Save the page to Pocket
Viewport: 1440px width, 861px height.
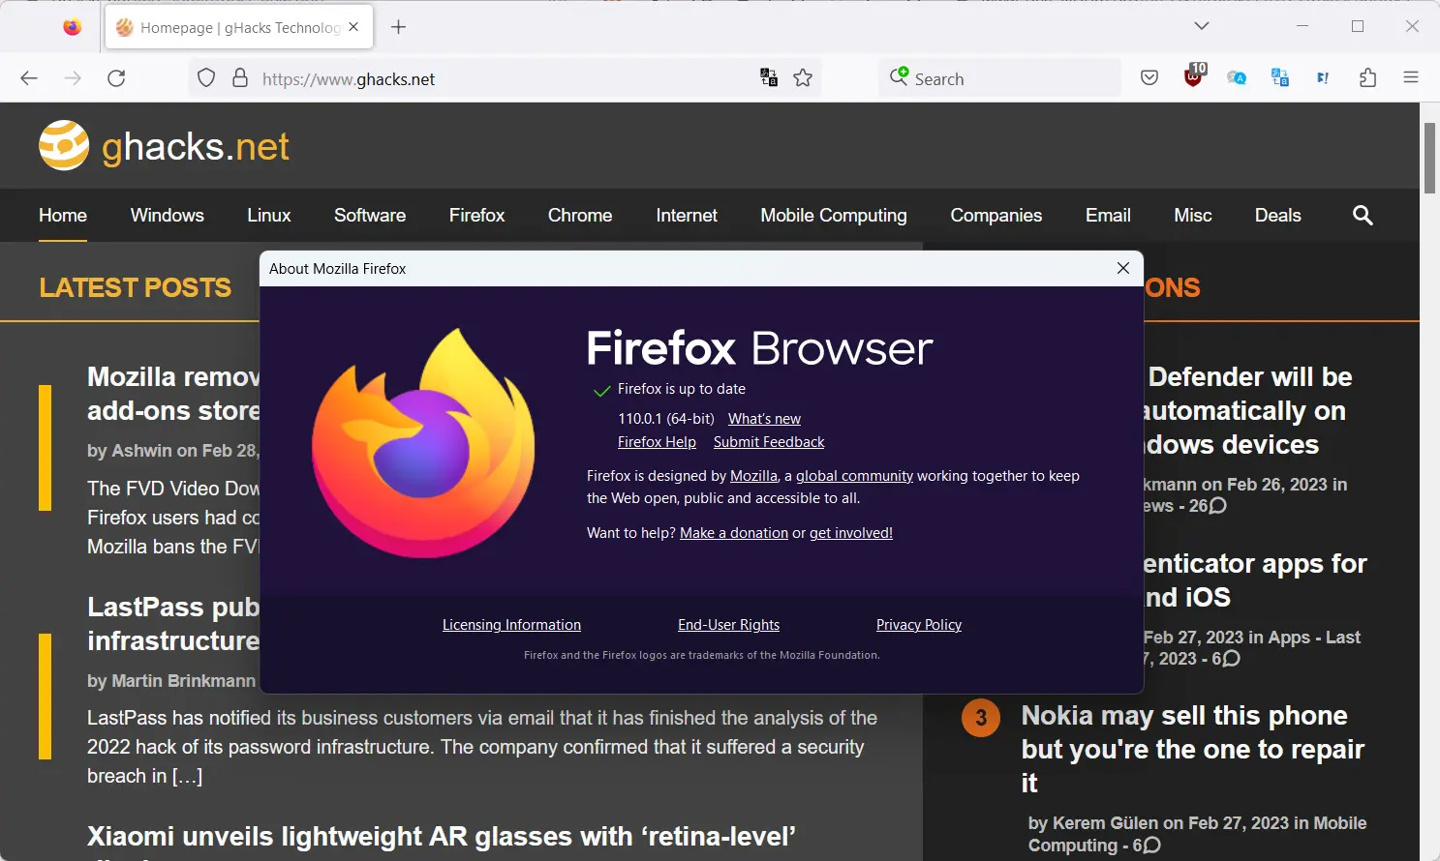(x=1149, y=77)
